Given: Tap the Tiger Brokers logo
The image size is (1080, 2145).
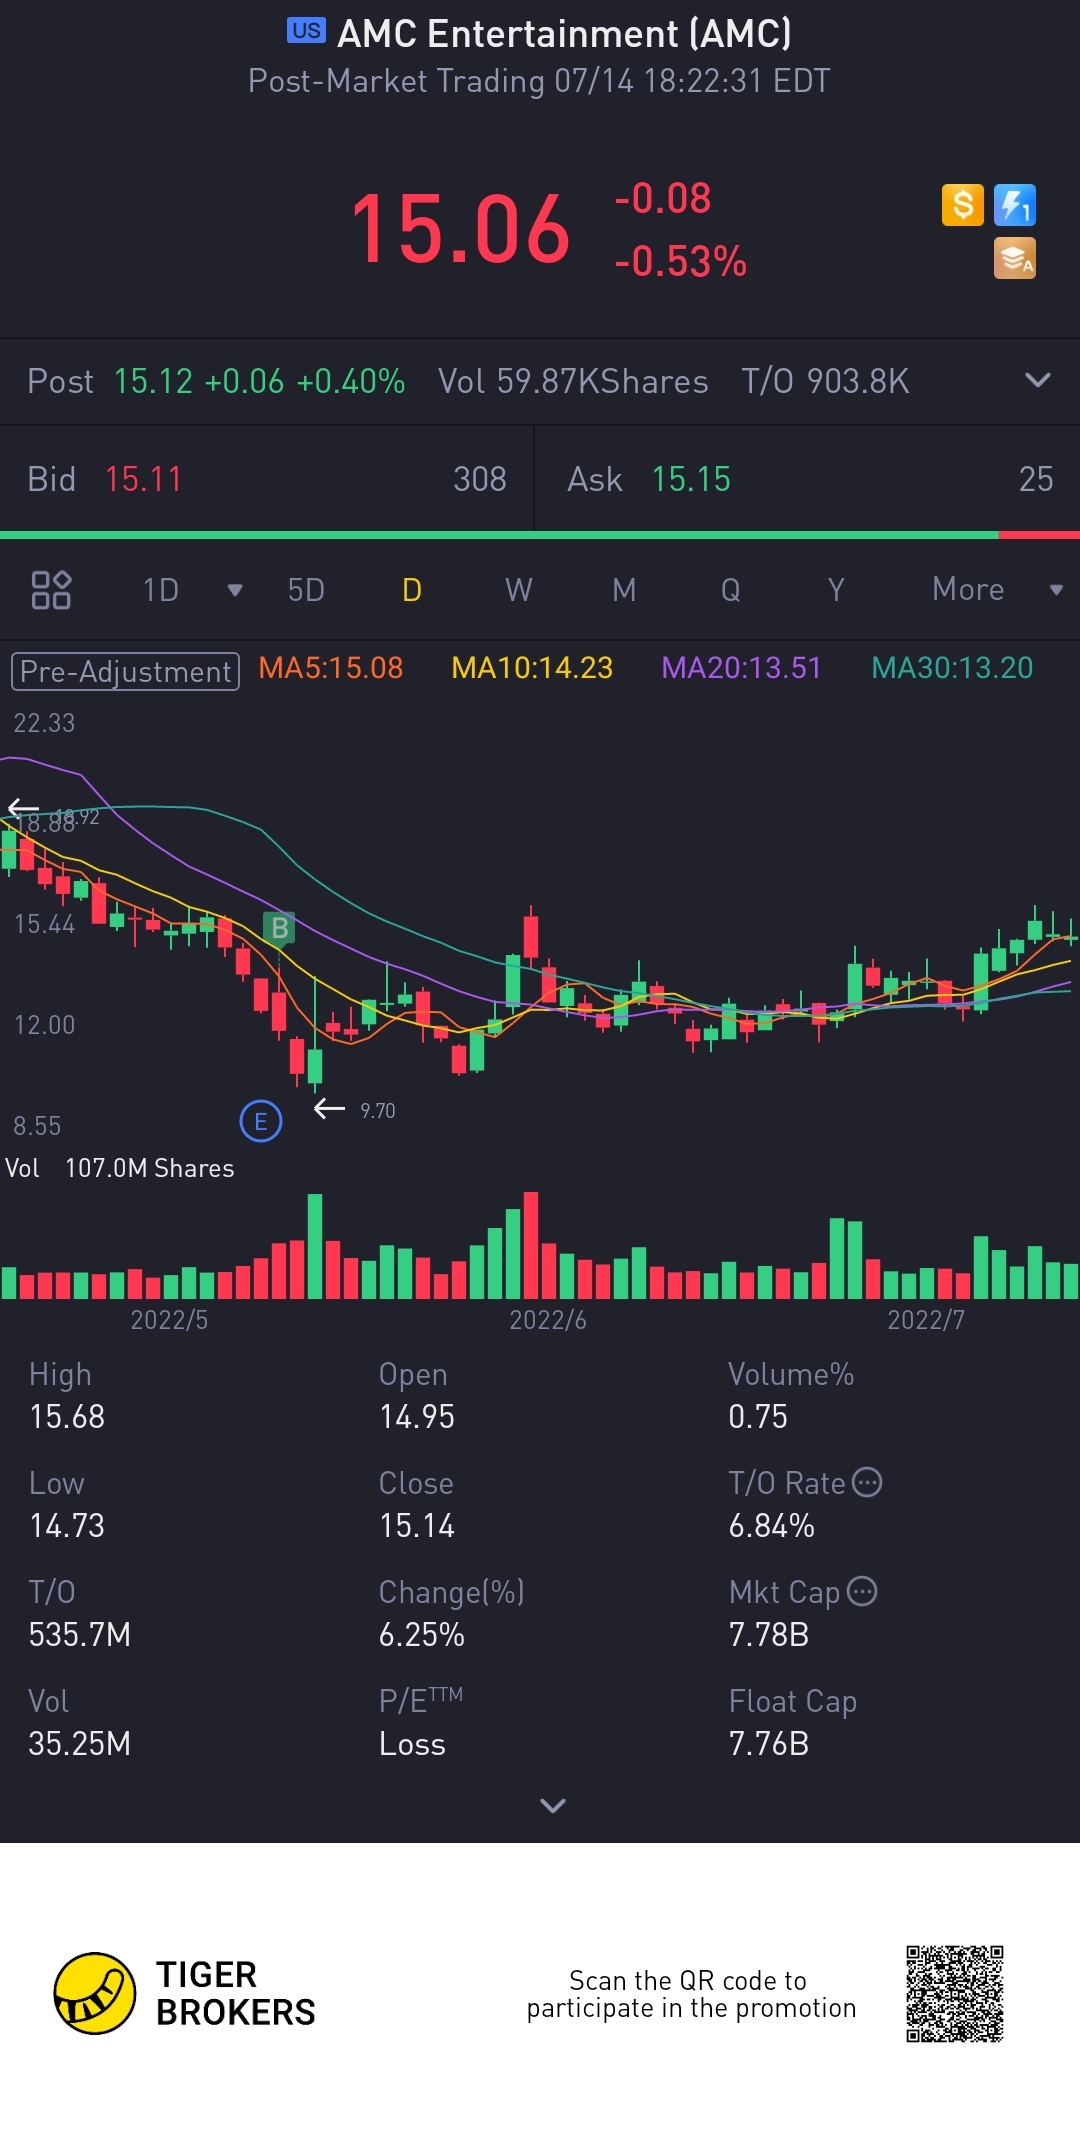Looking at the screenshot, I should 185,1993.
